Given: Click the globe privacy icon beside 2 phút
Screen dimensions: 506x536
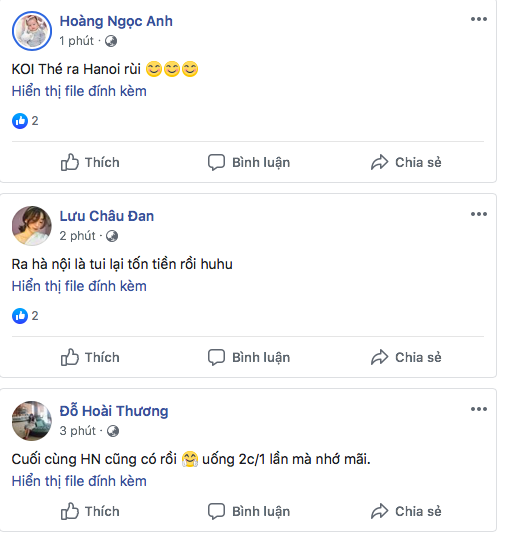Looking at the screenshot, I should click(112, 236).
